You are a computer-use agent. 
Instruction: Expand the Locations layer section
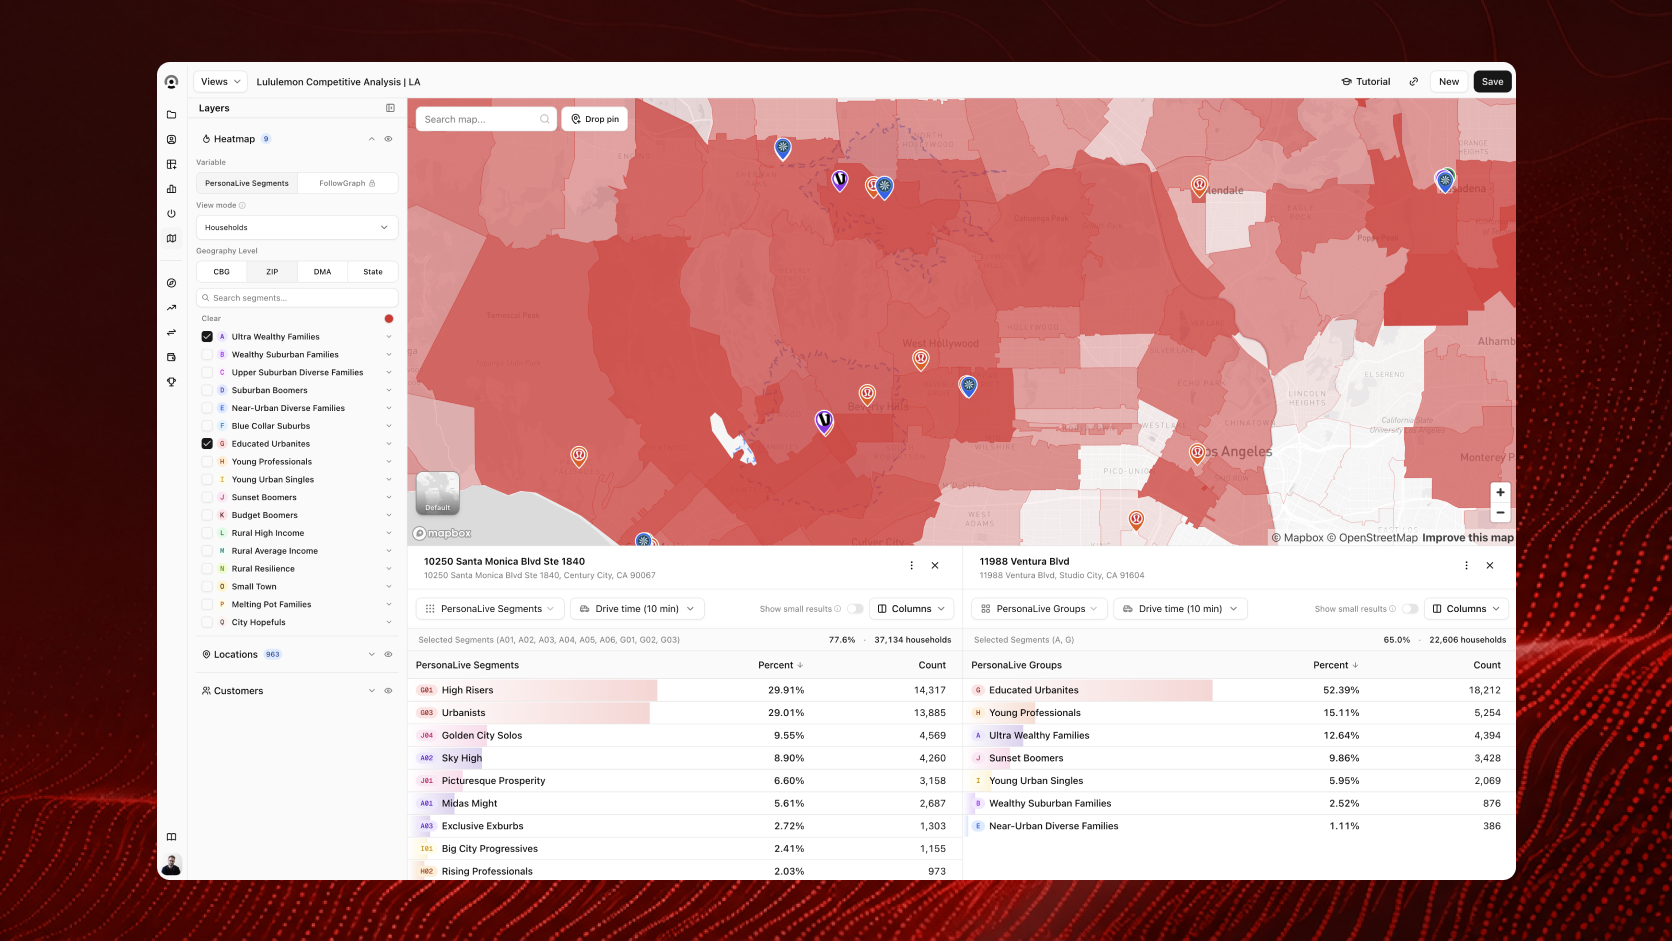click(x=372, y=655)
